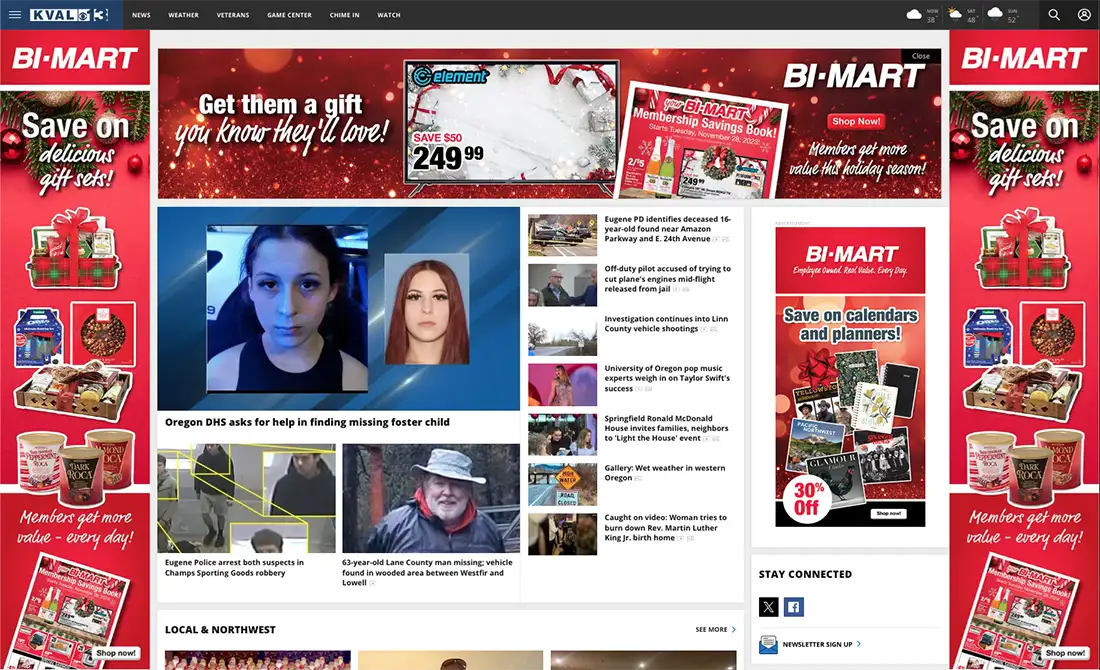Close the Bi-Mart banner ad
This screenshot has height=670, width=1100.
point(921,55)
